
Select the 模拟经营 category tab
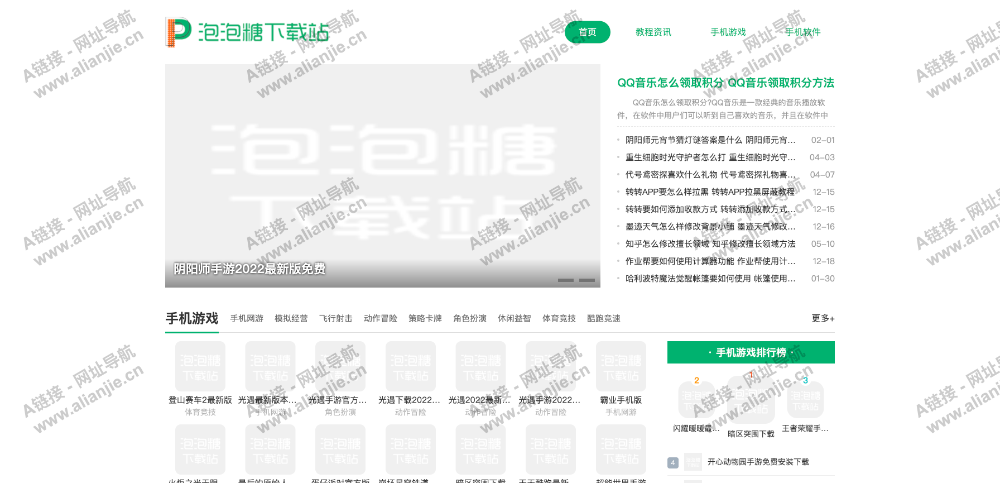click(291, 319)
